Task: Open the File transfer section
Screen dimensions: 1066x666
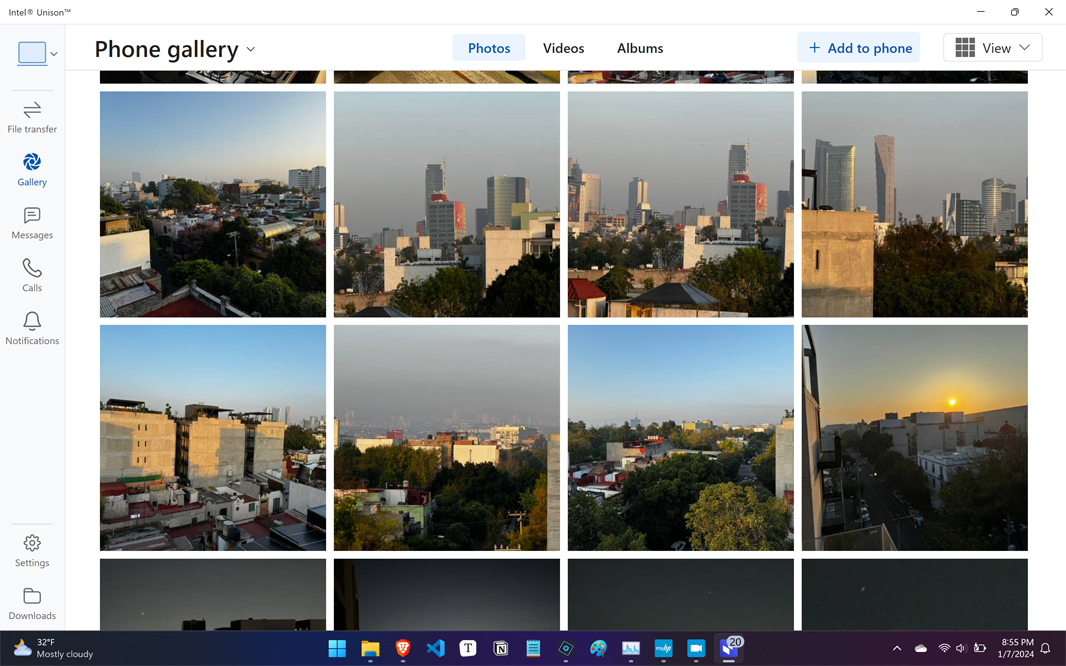Action: coord(32,116)
